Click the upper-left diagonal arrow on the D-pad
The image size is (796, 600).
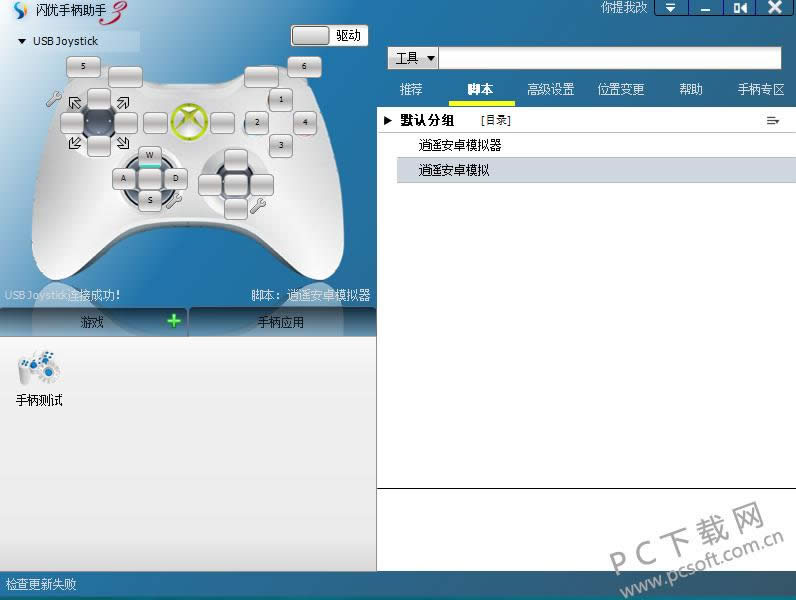pyautogui.click(x=75, y=103)
